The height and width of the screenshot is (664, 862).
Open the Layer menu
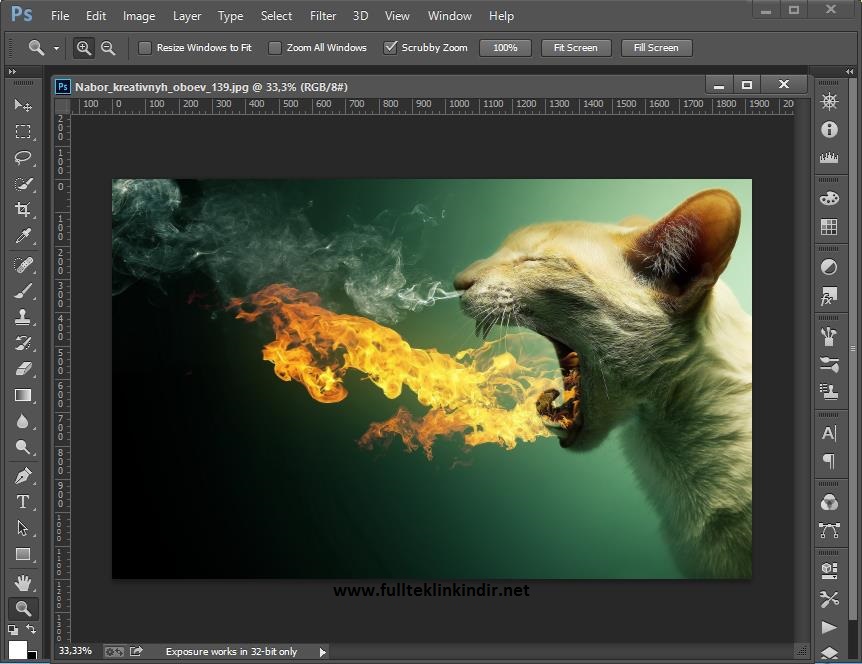pos(186,16)
